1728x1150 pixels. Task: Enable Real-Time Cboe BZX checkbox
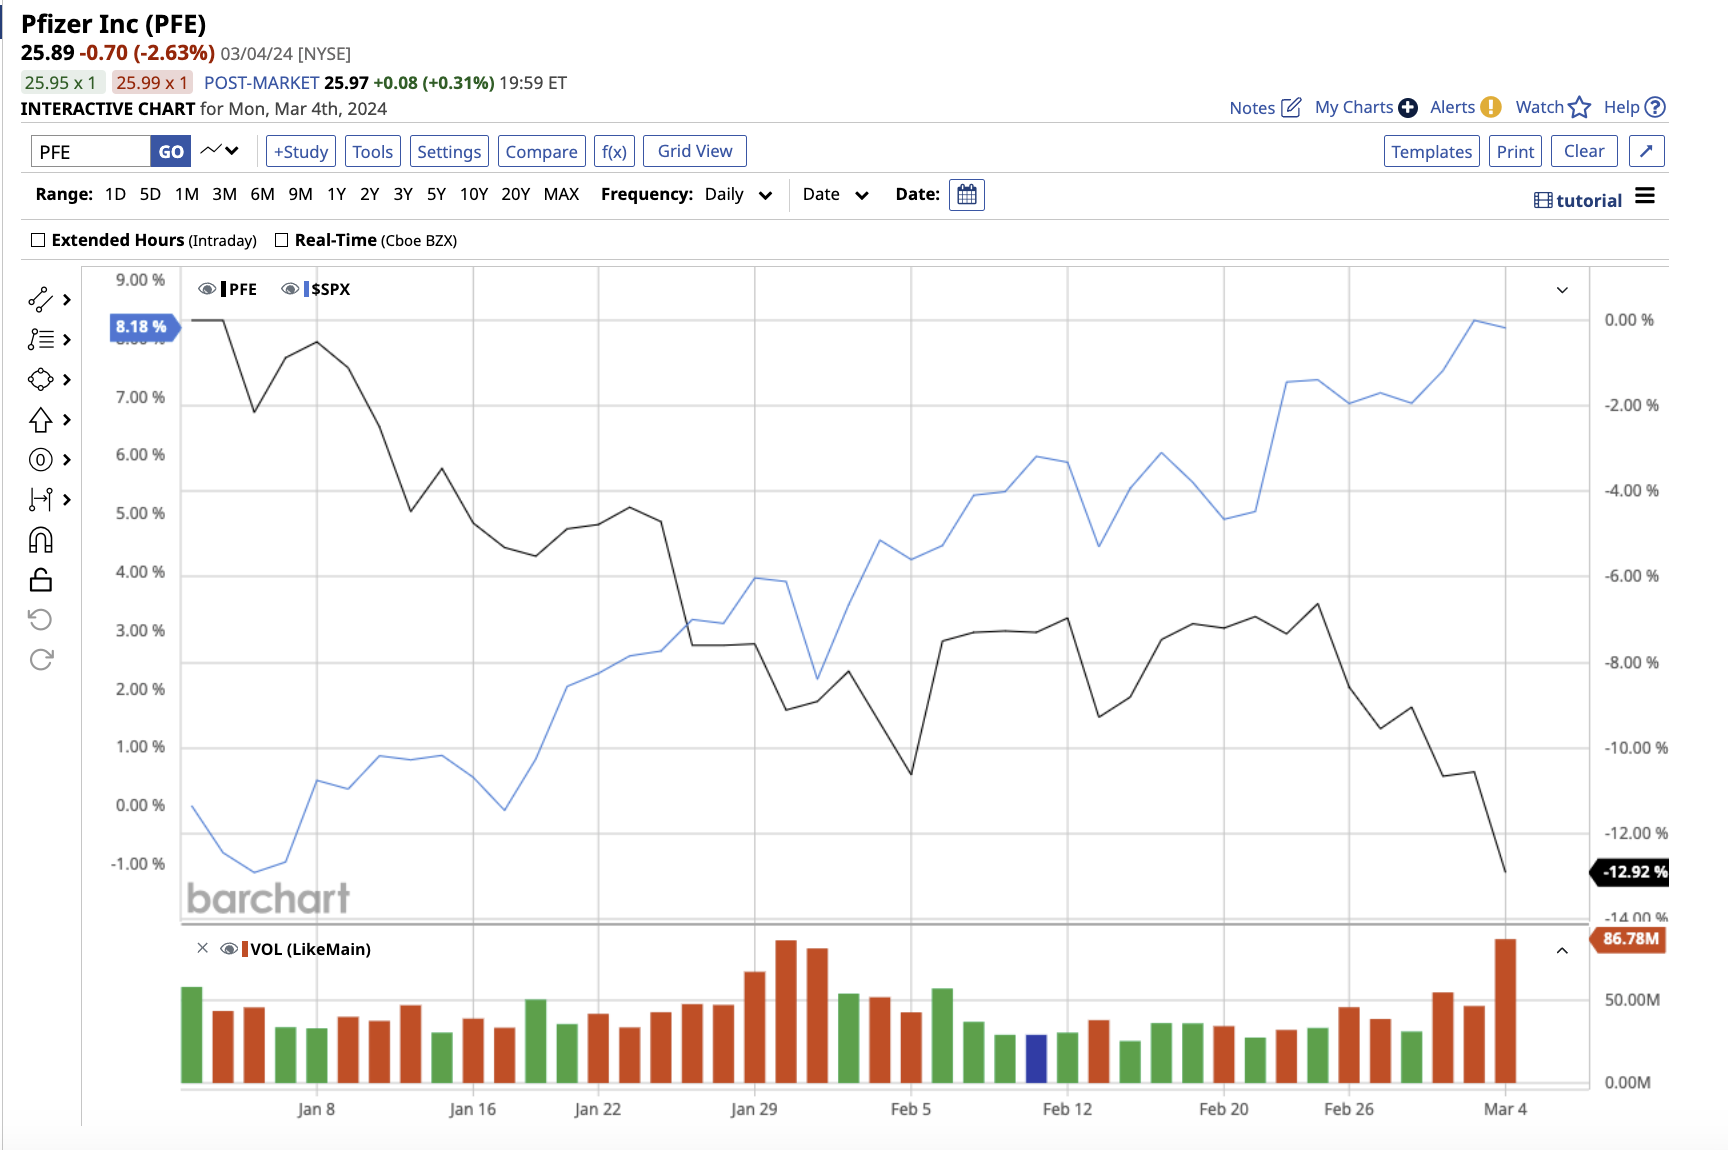coord(281,240)
